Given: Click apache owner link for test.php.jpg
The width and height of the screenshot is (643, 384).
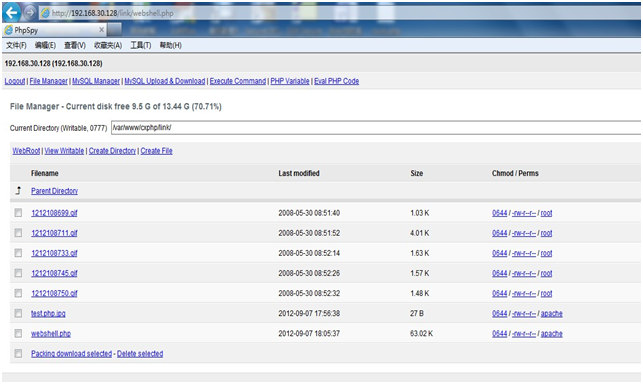Looking at the screenshot, I should tap(552, 313).
